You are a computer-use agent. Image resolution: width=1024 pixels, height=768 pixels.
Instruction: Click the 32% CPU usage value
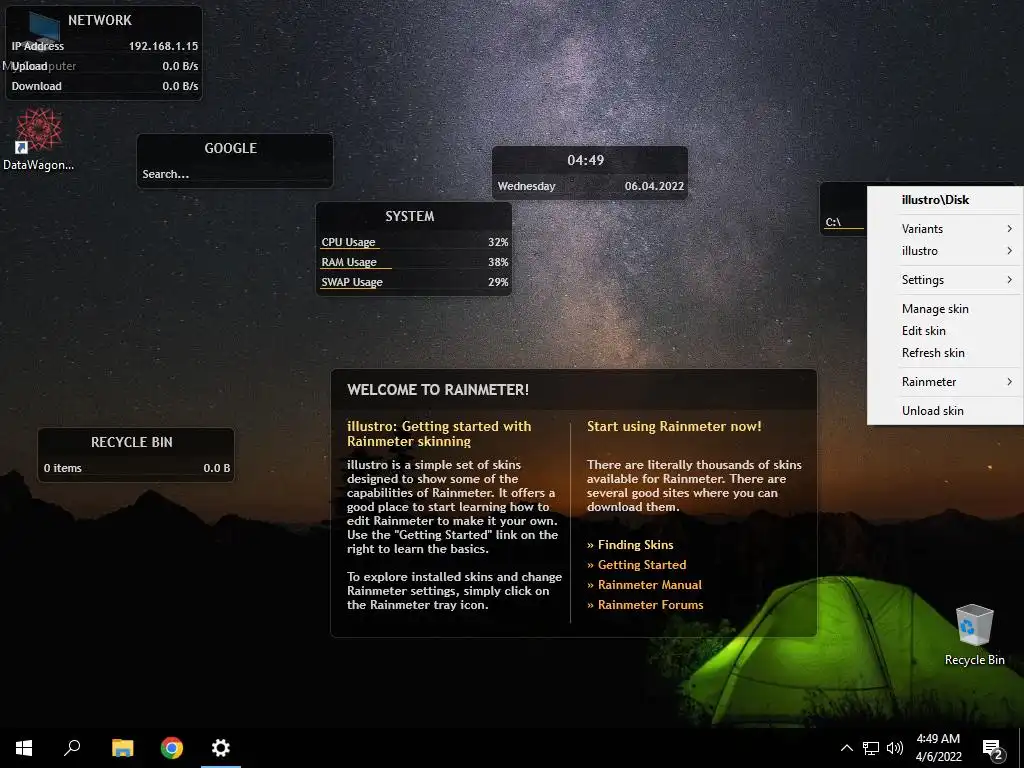tap(498, 242)
